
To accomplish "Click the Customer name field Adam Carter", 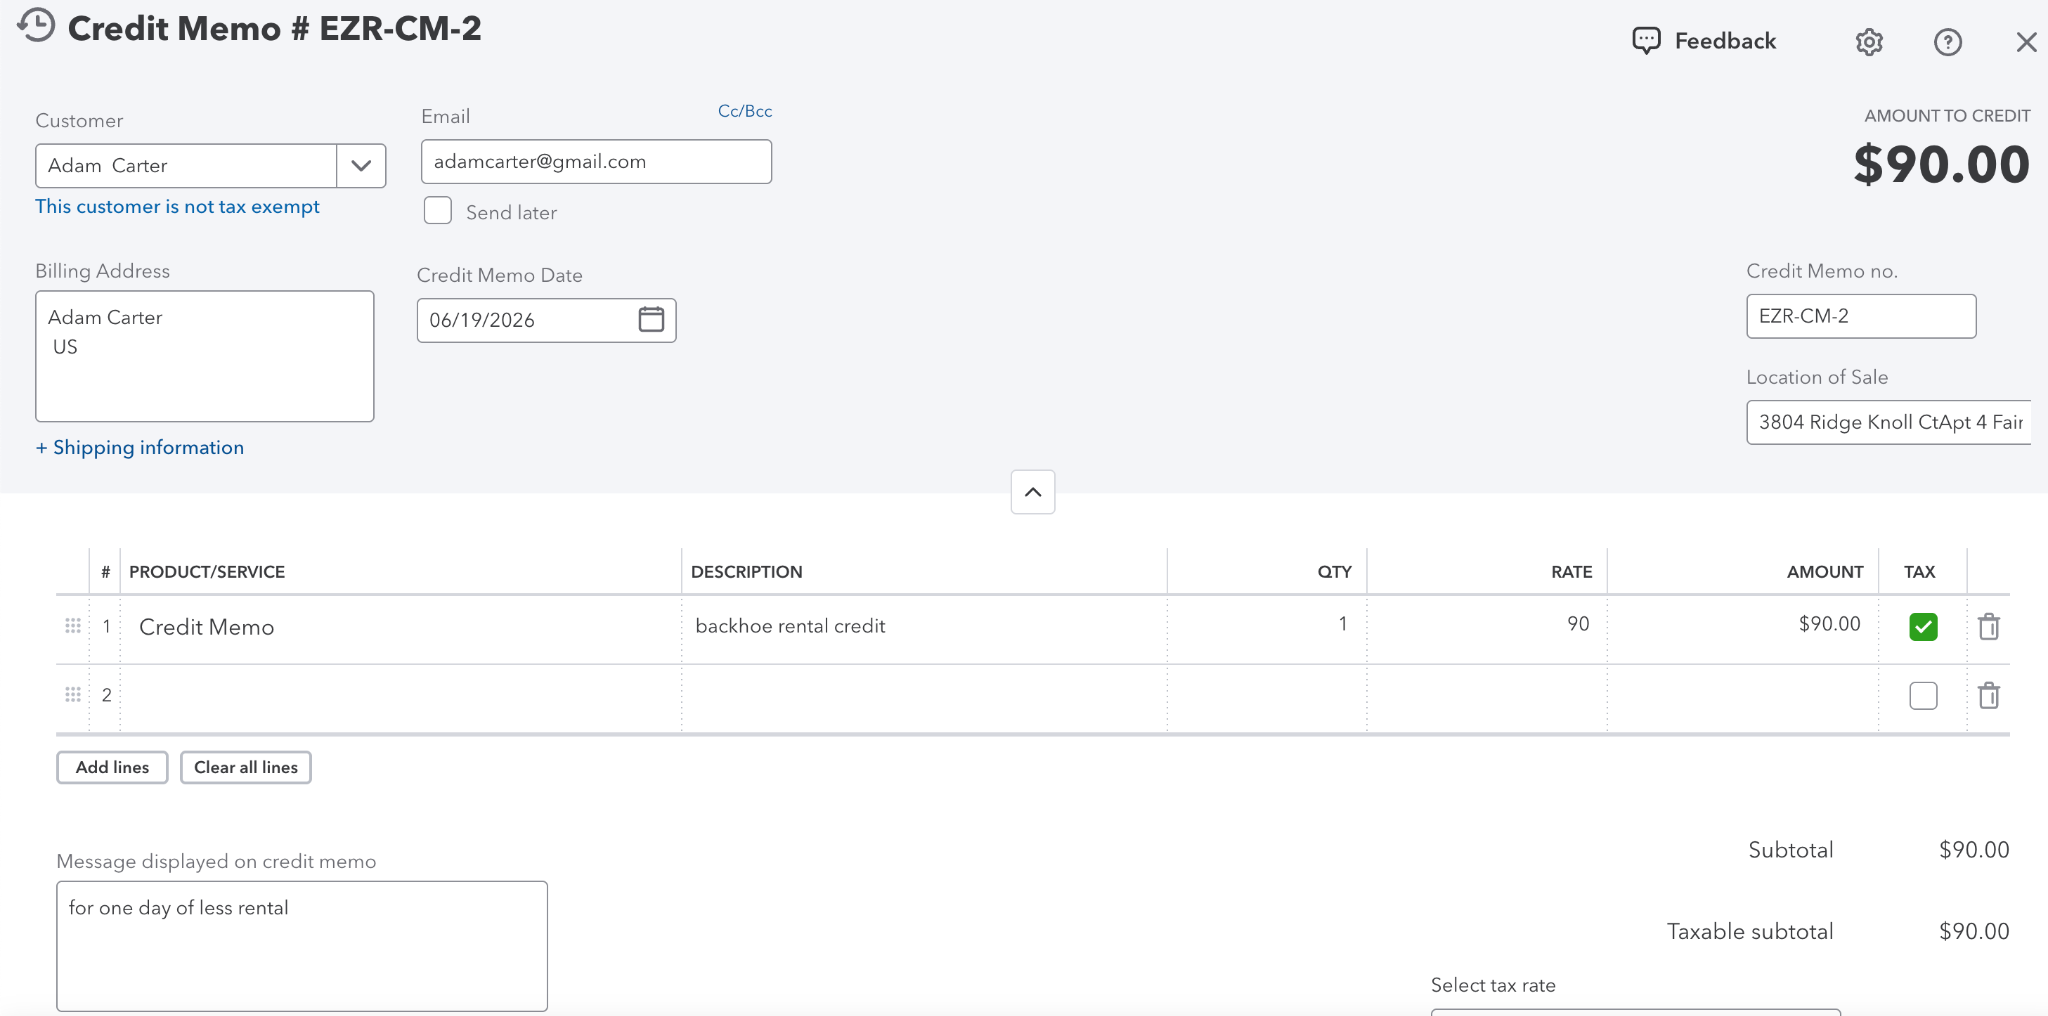I will (186, 166).
